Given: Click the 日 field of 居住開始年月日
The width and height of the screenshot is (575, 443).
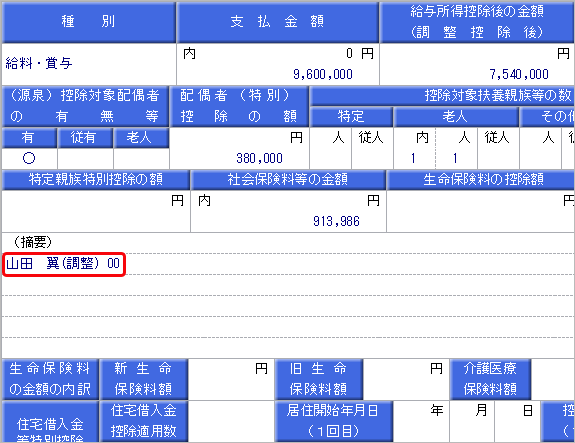Looking at the screenshot, I should coord(517,421).
